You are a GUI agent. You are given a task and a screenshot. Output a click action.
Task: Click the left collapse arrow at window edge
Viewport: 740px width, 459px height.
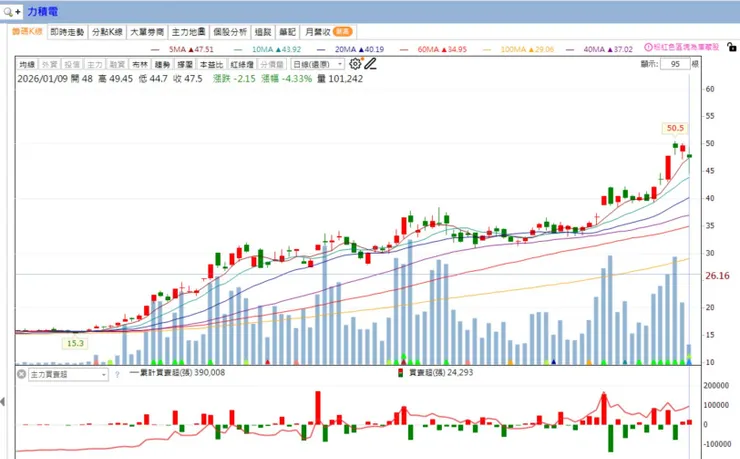[3, 401]
